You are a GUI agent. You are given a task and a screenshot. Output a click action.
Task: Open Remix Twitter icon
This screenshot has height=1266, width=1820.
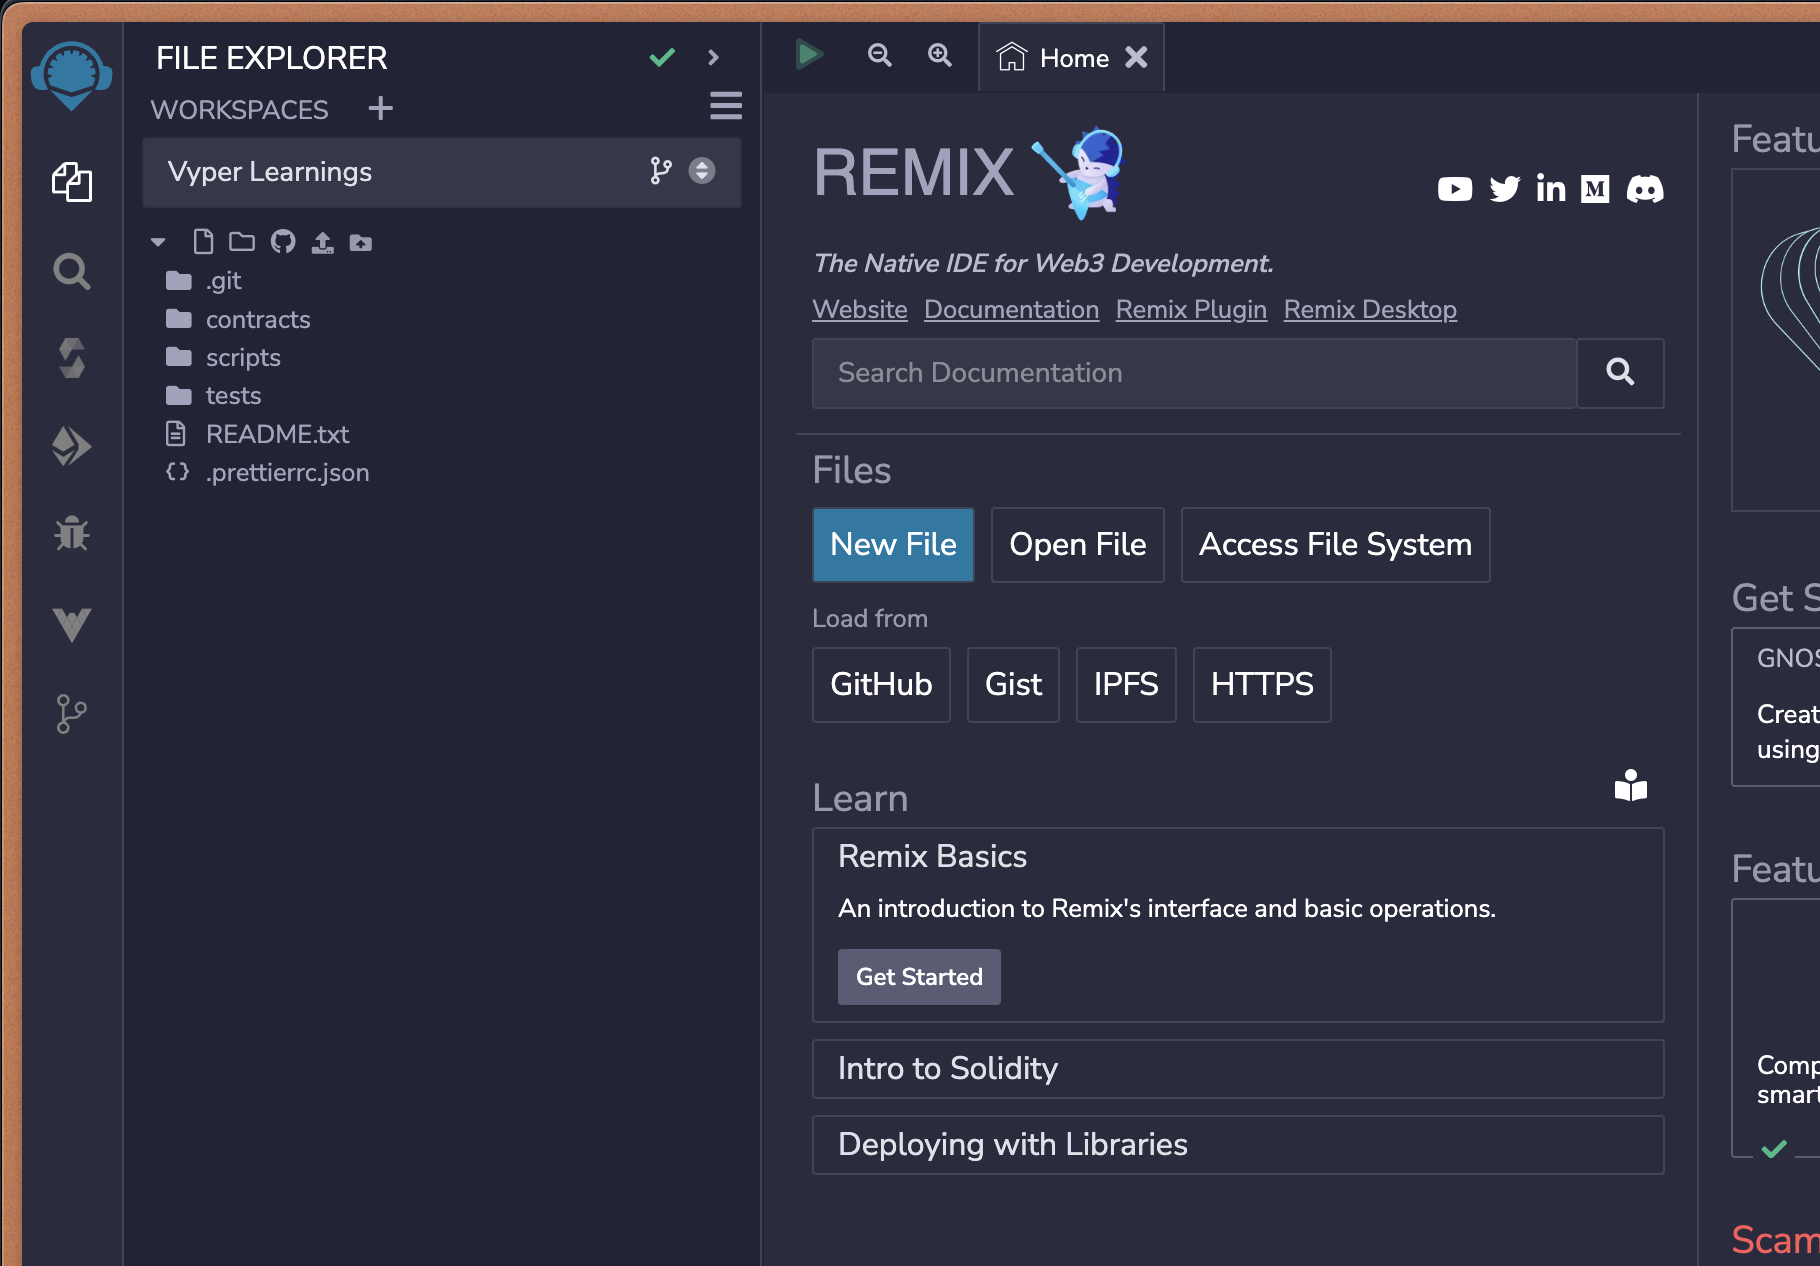(1504, 189)
